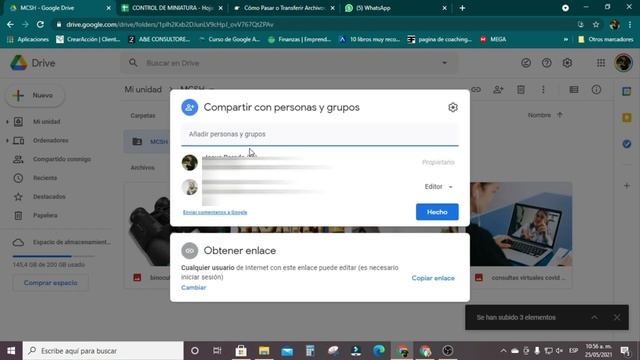The height and width of the screenshot is (360, 640).
Task: Focus the Añadir personas y grupos field
Action: pyautogui.click(x=320, y=134)
